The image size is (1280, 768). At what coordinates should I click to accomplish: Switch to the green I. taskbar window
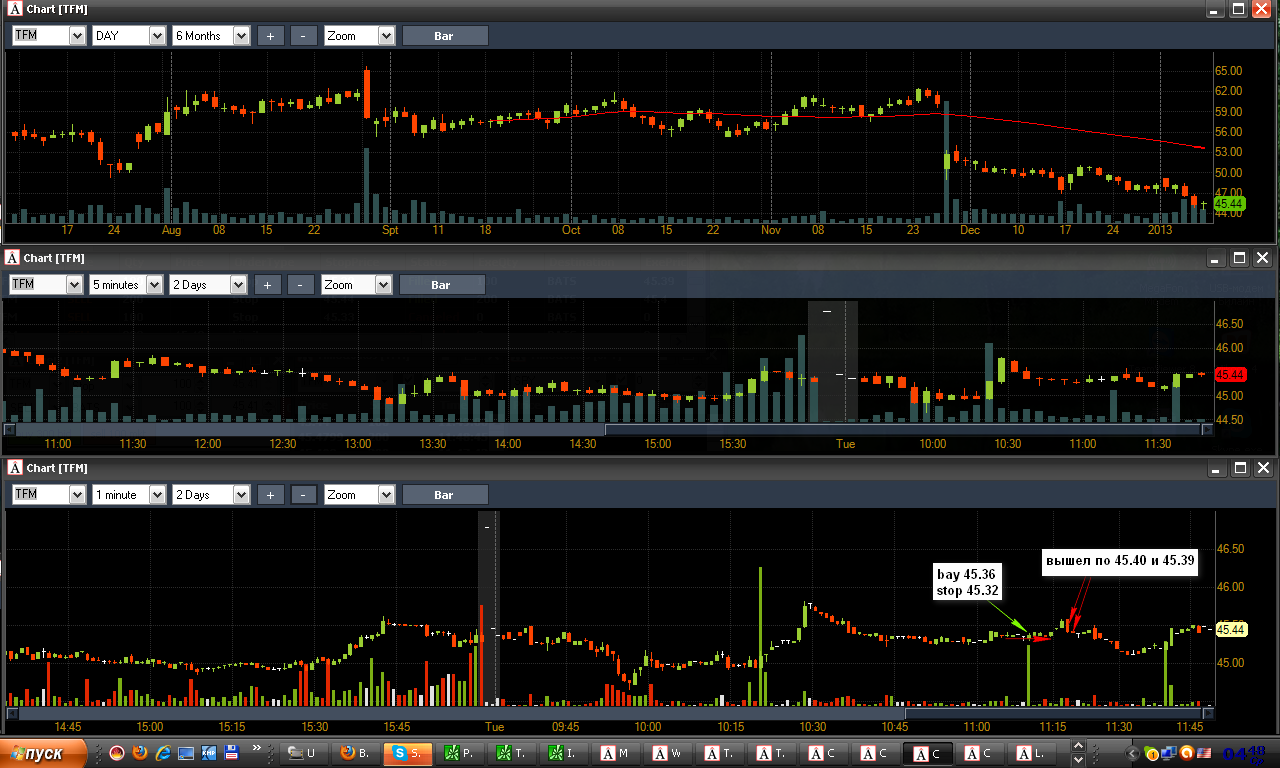[564, 753]
